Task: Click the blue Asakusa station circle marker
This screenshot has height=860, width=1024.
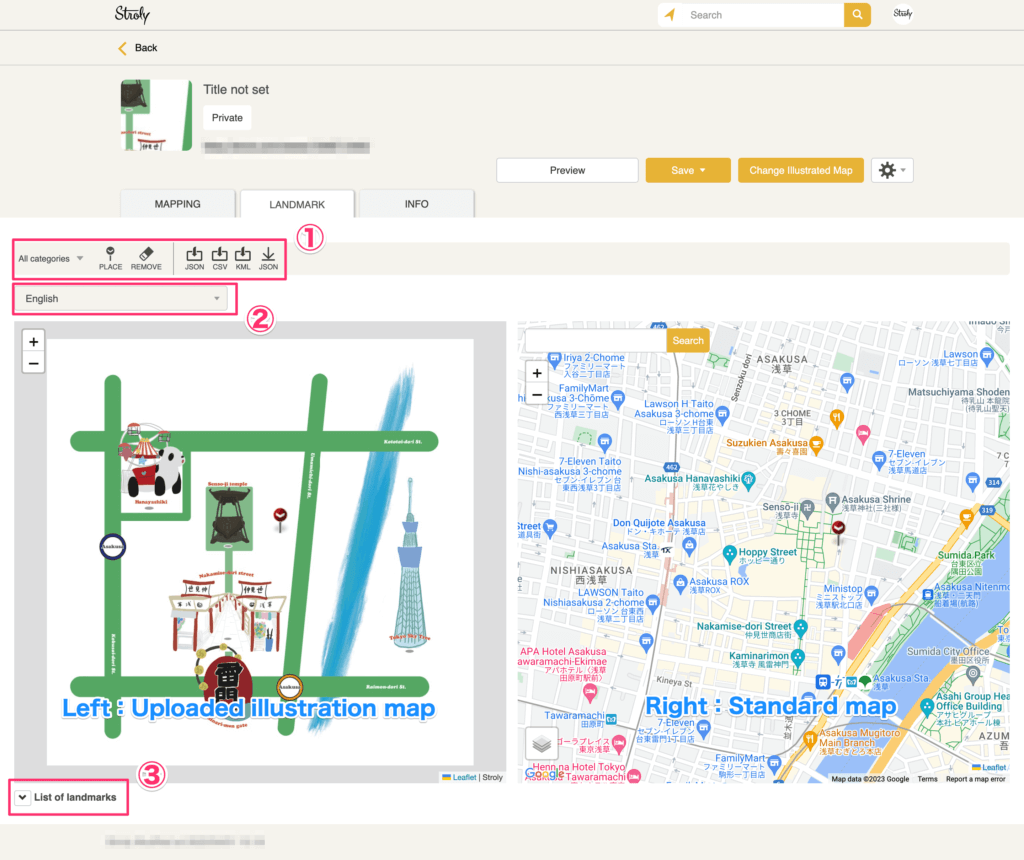Action: pyautogui.click(x=112, y=547)
